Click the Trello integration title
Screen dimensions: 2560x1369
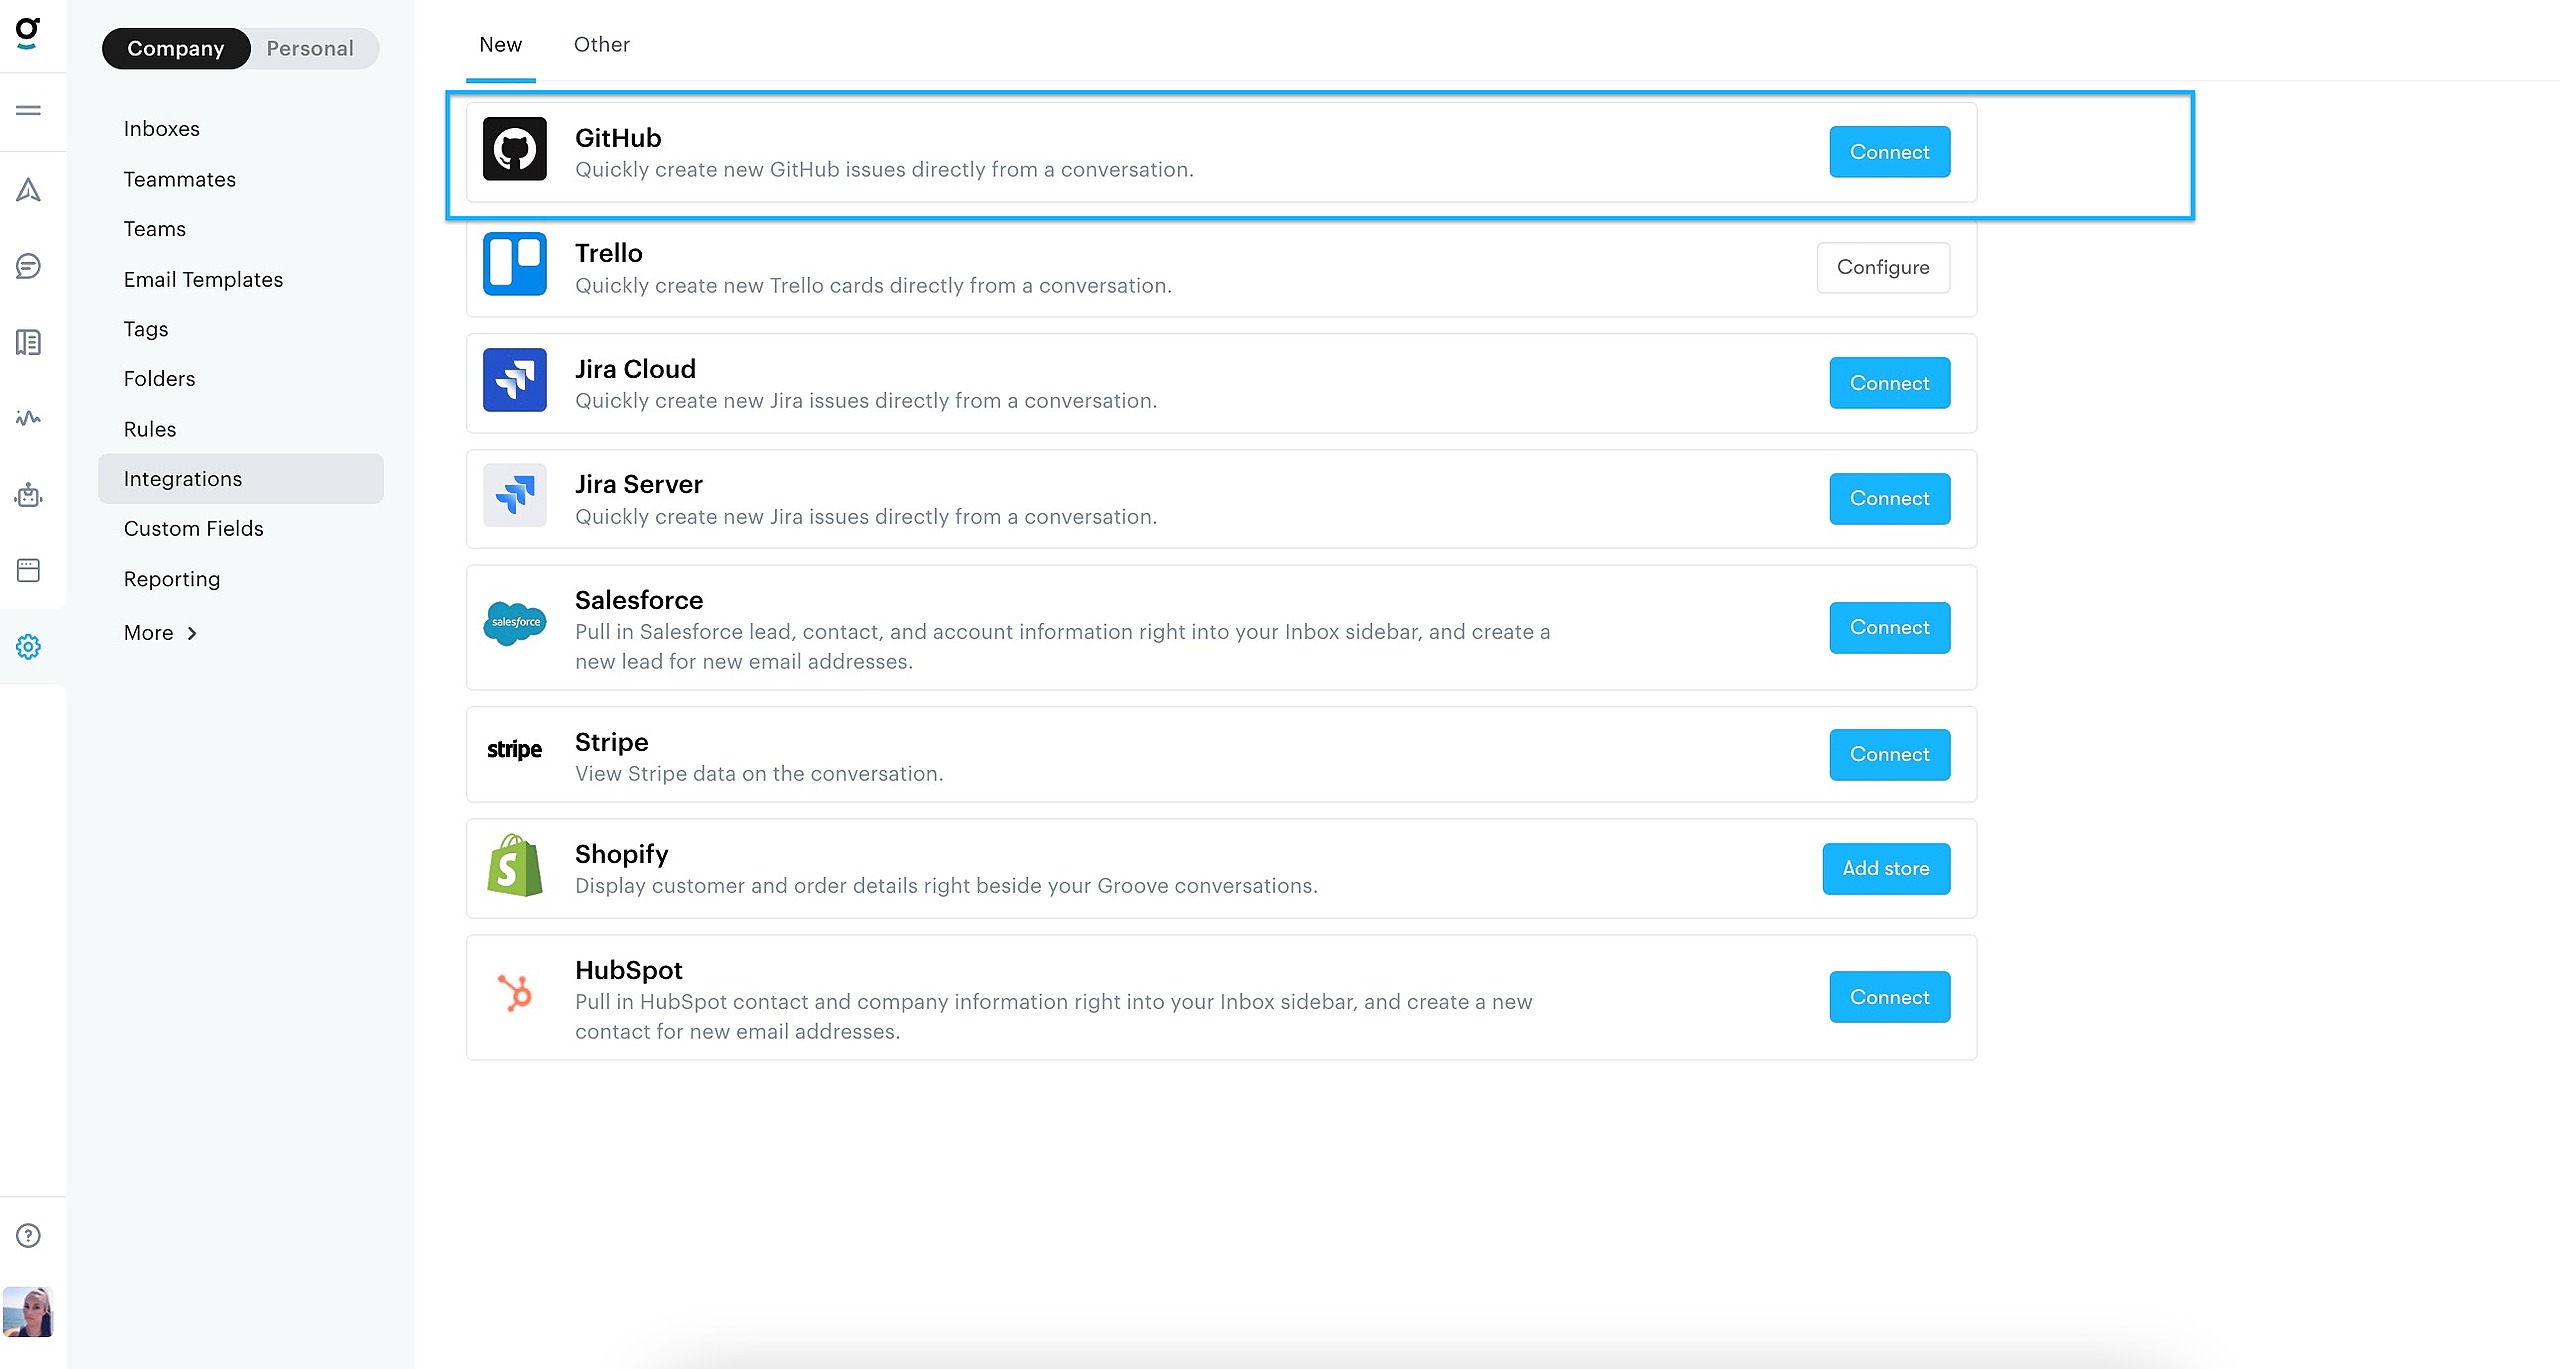point(609,253)
